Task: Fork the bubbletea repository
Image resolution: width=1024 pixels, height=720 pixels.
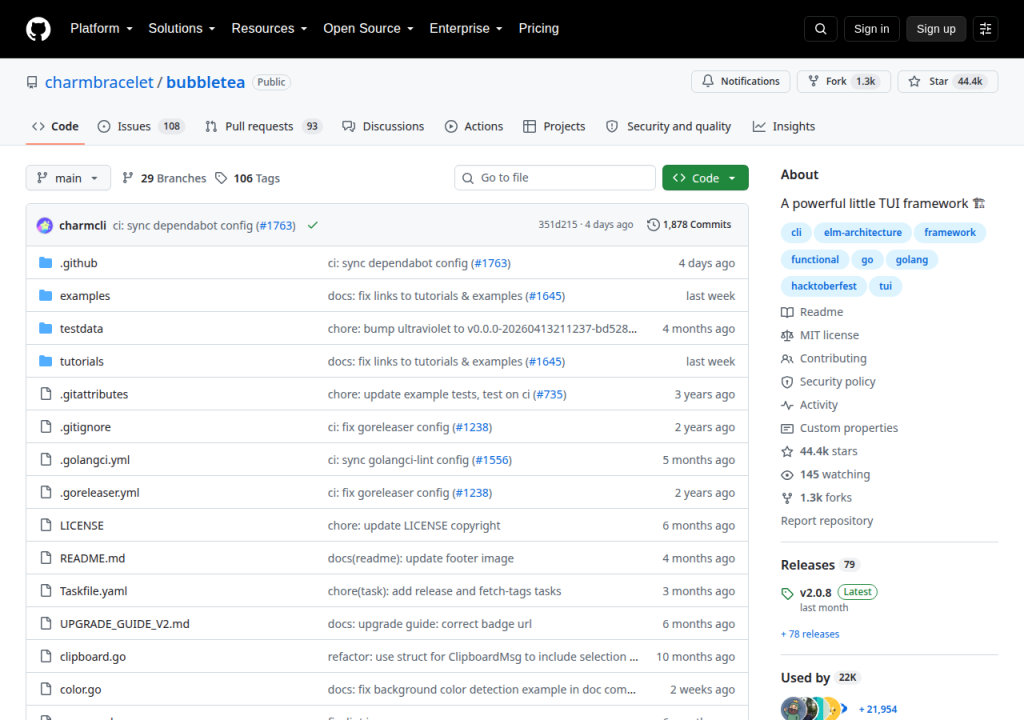Action: (844, 81)
